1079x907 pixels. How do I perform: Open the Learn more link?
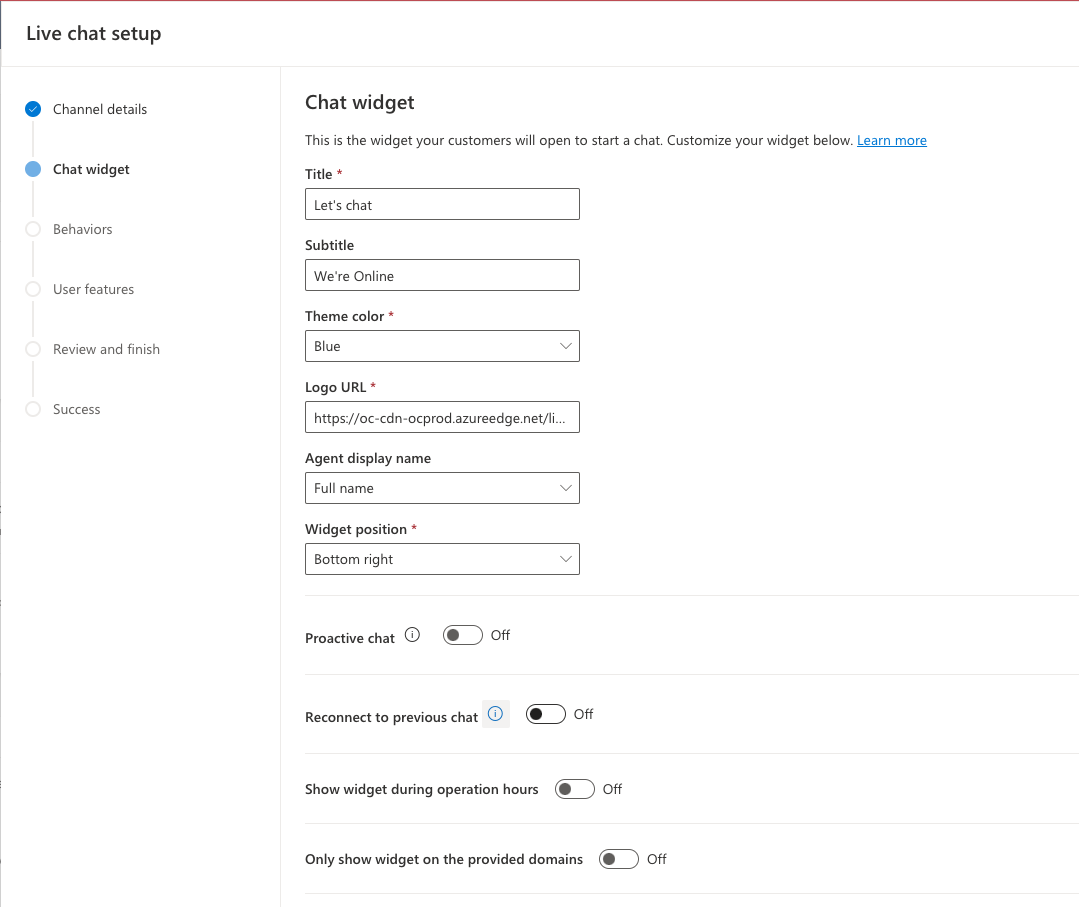[892, 140]
